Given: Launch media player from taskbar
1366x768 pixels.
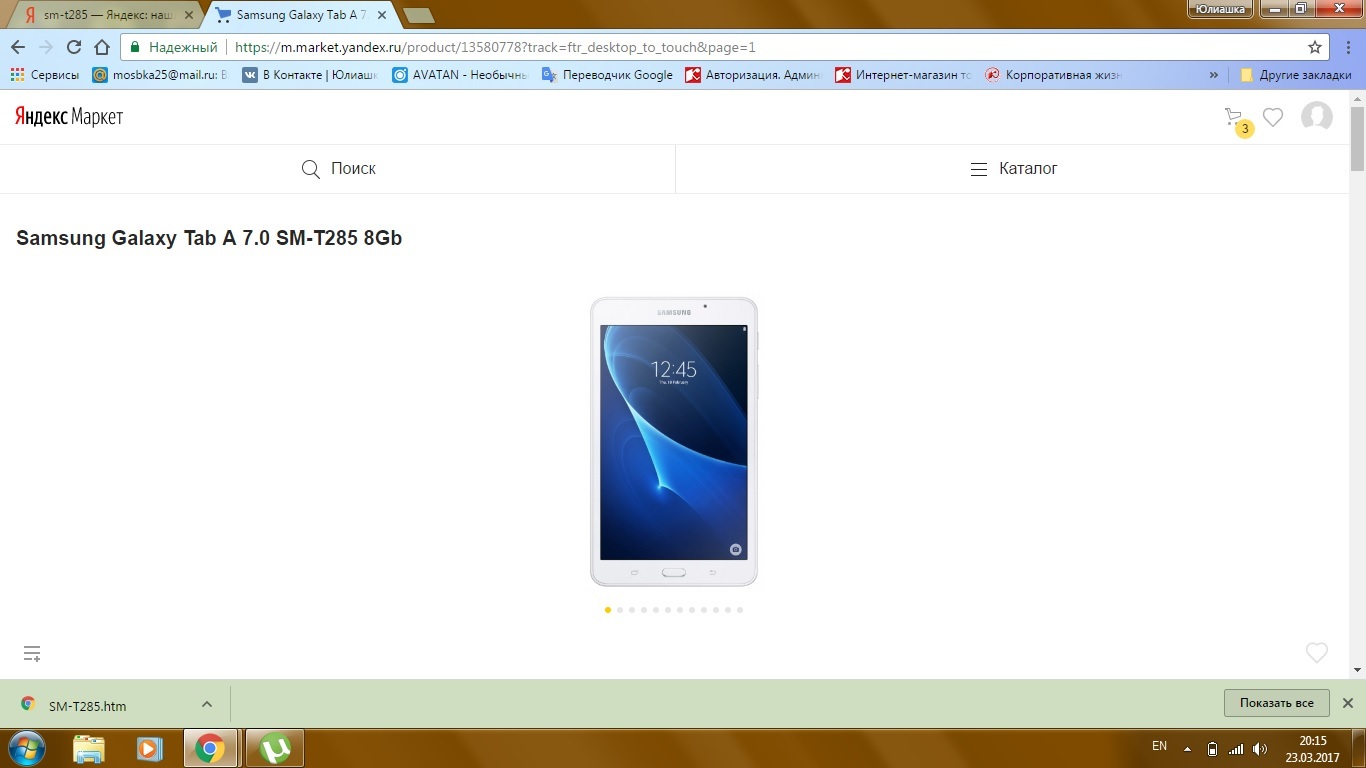Looking at the screenshot, I should point(149,748).
